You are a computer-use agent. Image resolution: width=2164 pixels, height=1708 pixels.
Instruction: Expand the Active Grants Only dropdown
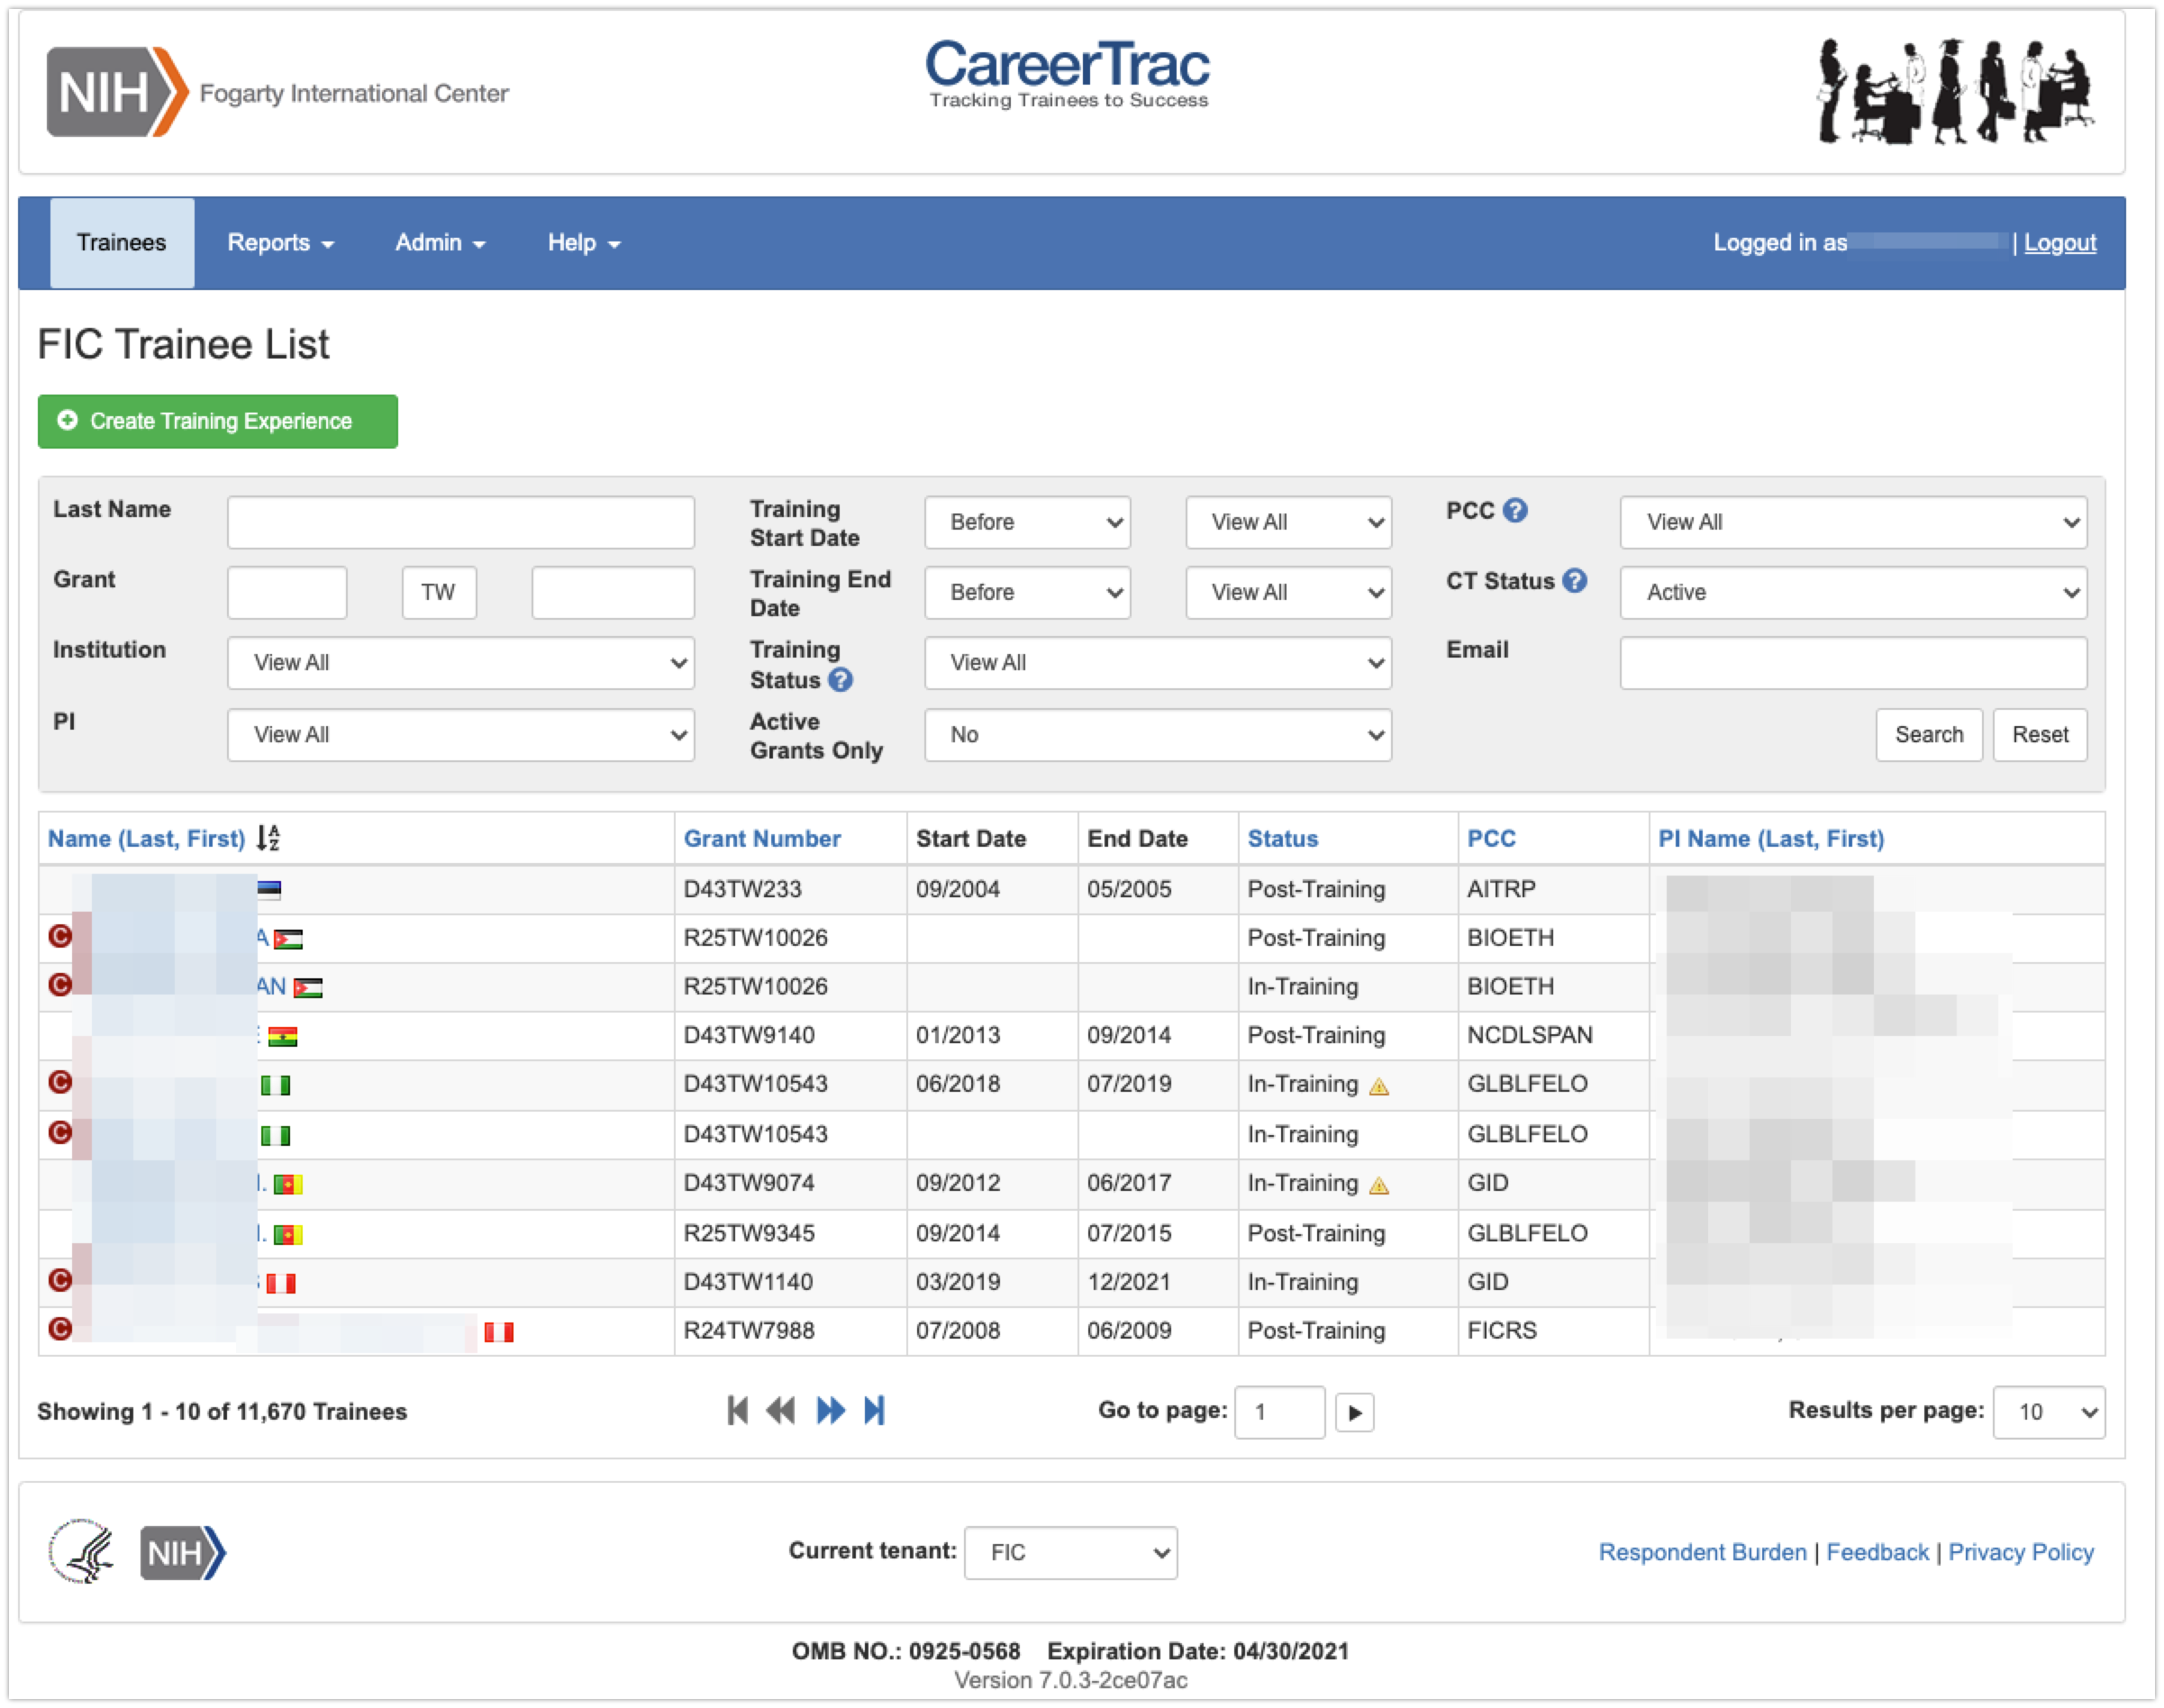click(x=1157, y=735)
